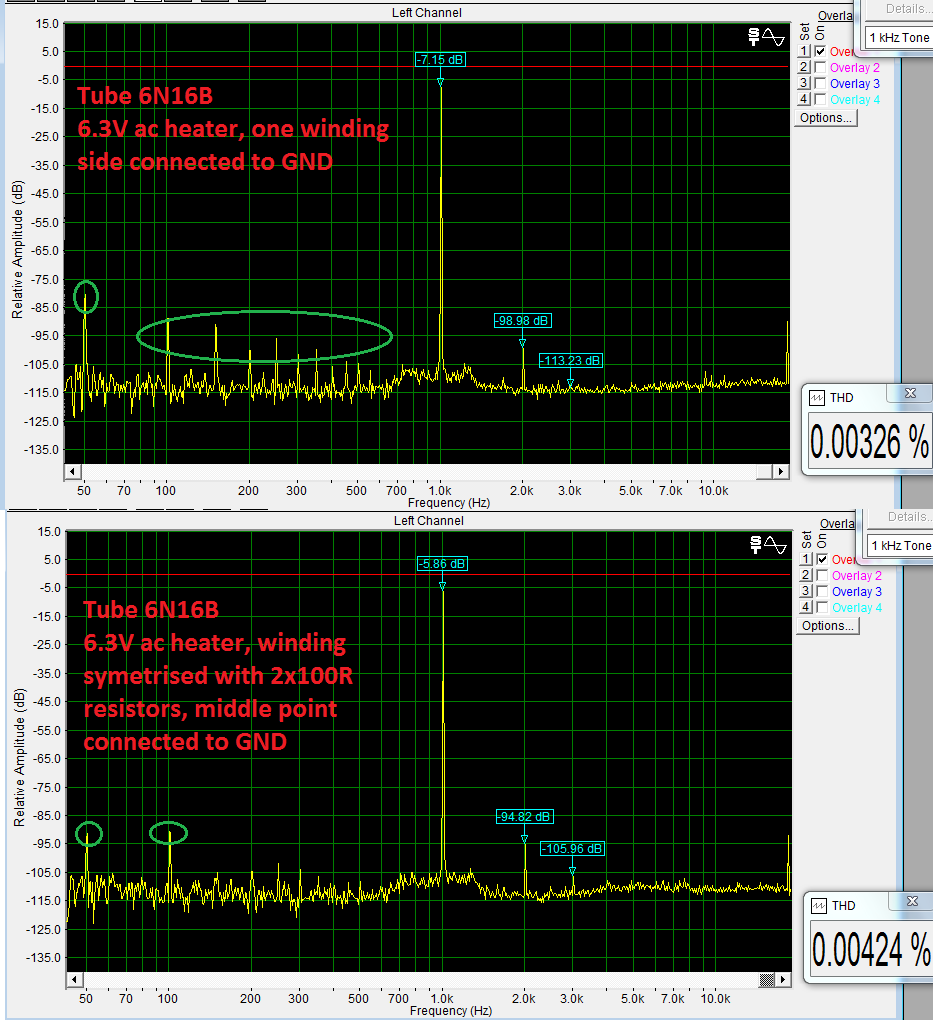933x1020 pixels.
Task: Click the -5.86 dB marker label
Action: pos(442,564)
